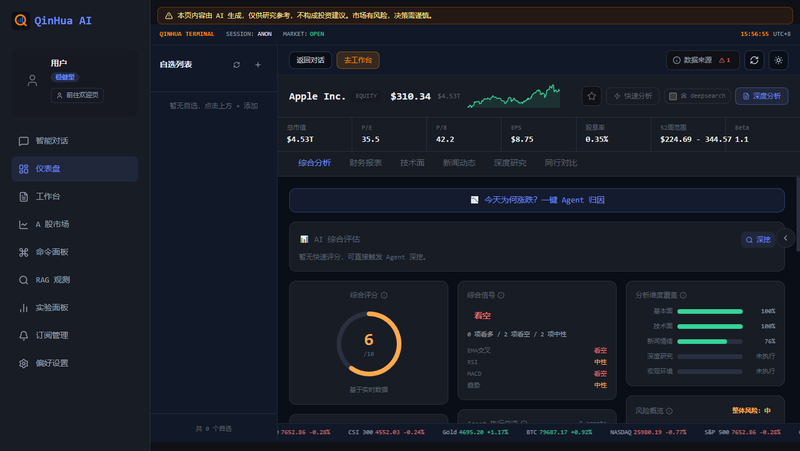Screen dimensions: 800x451
Task: Click the 今天为何涨跌 Agent 归因 banner
Action: [537, 200]
